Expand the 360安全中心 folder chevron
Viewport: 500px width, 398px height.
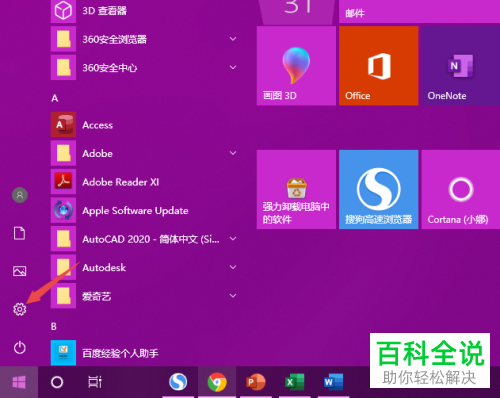(233, 68)
